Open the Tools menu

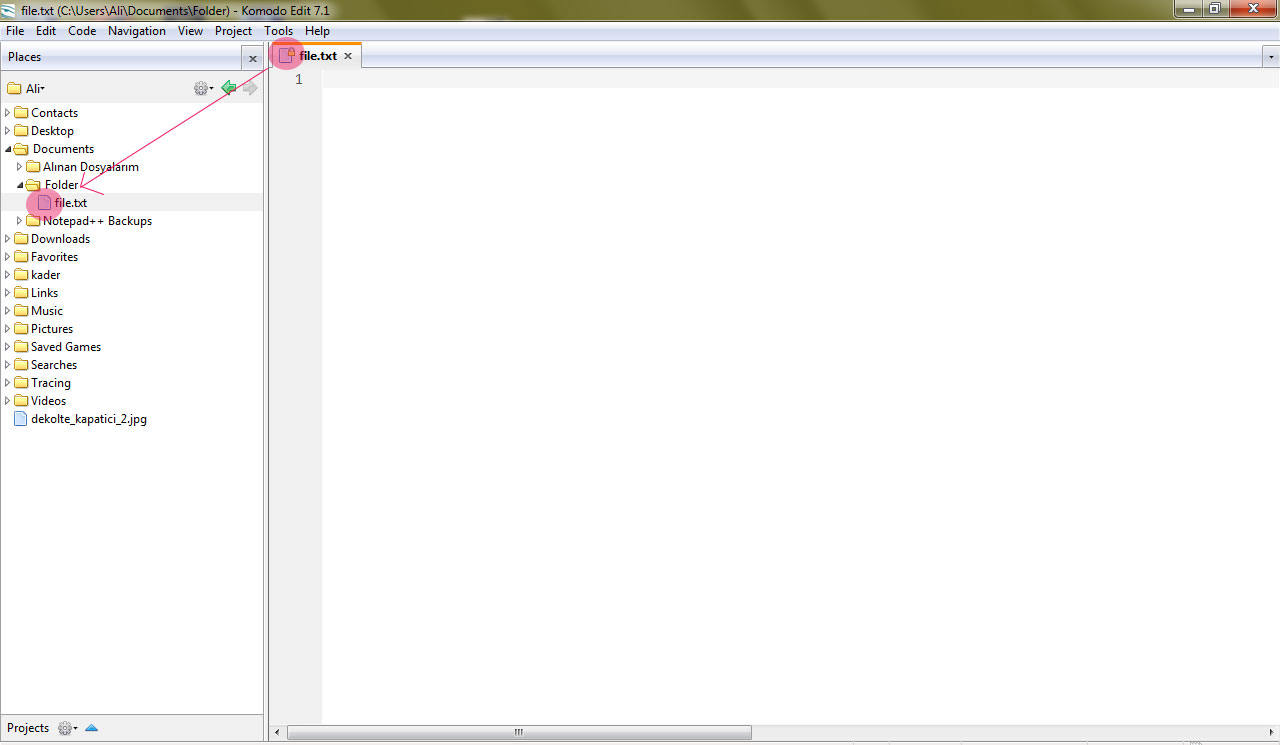(278, 31)
